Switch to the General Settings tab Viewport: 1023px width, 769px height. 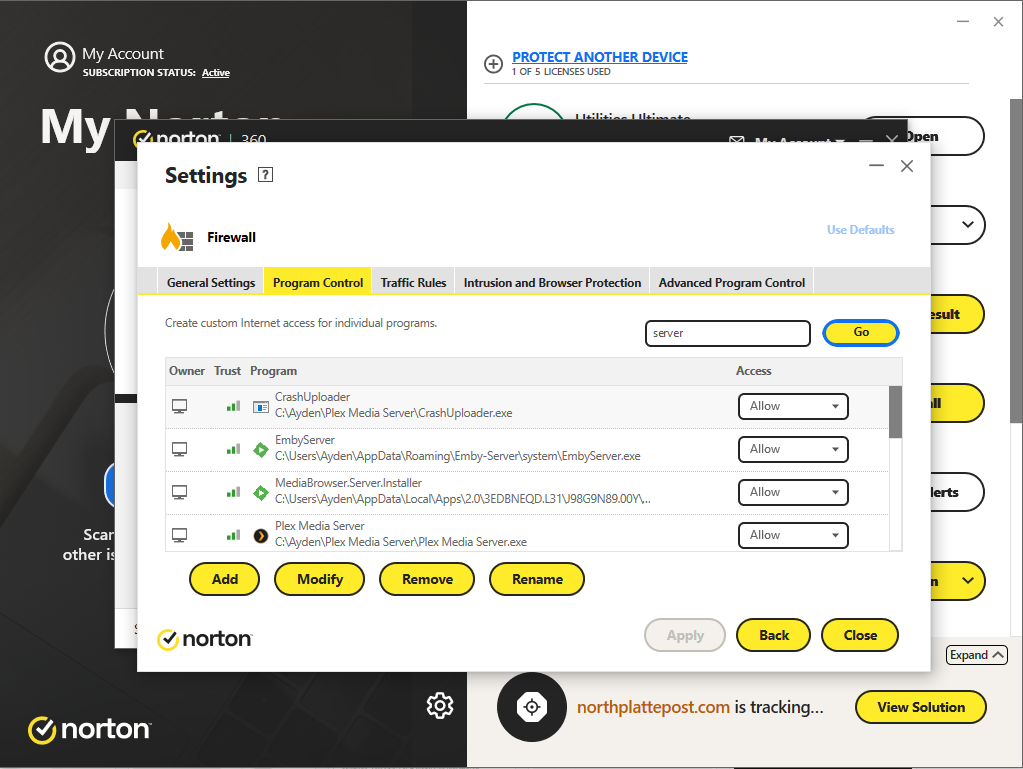211,282
